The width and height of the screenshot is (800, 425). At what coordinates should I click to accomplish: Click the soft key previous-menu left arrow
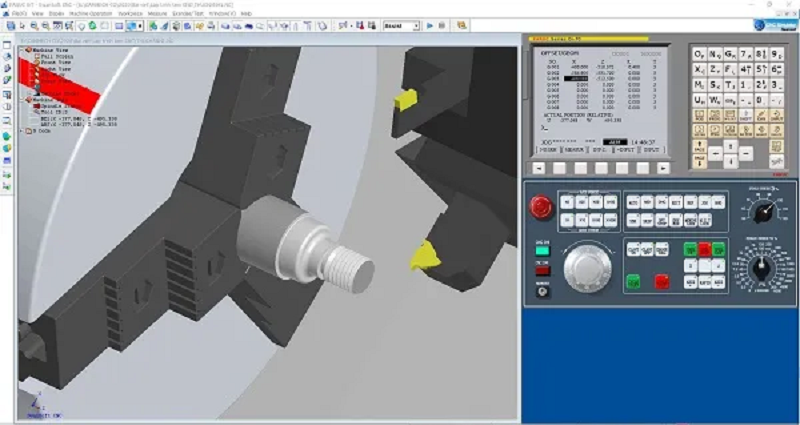pyautogui.click(x=538, y=168)
